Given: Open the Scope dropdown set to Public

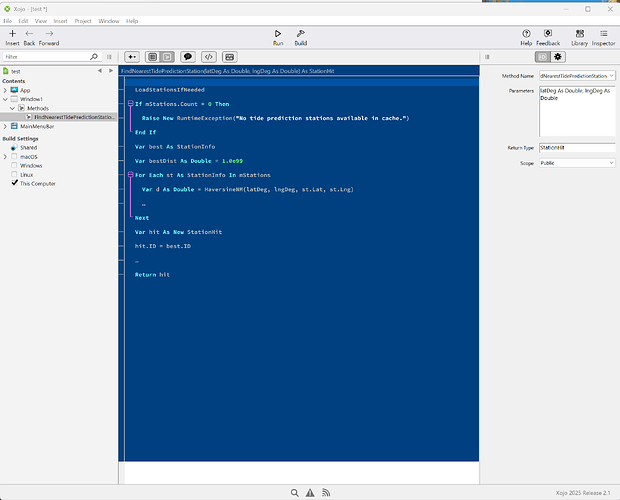Looking at the screenshot, I should point(577,162).
